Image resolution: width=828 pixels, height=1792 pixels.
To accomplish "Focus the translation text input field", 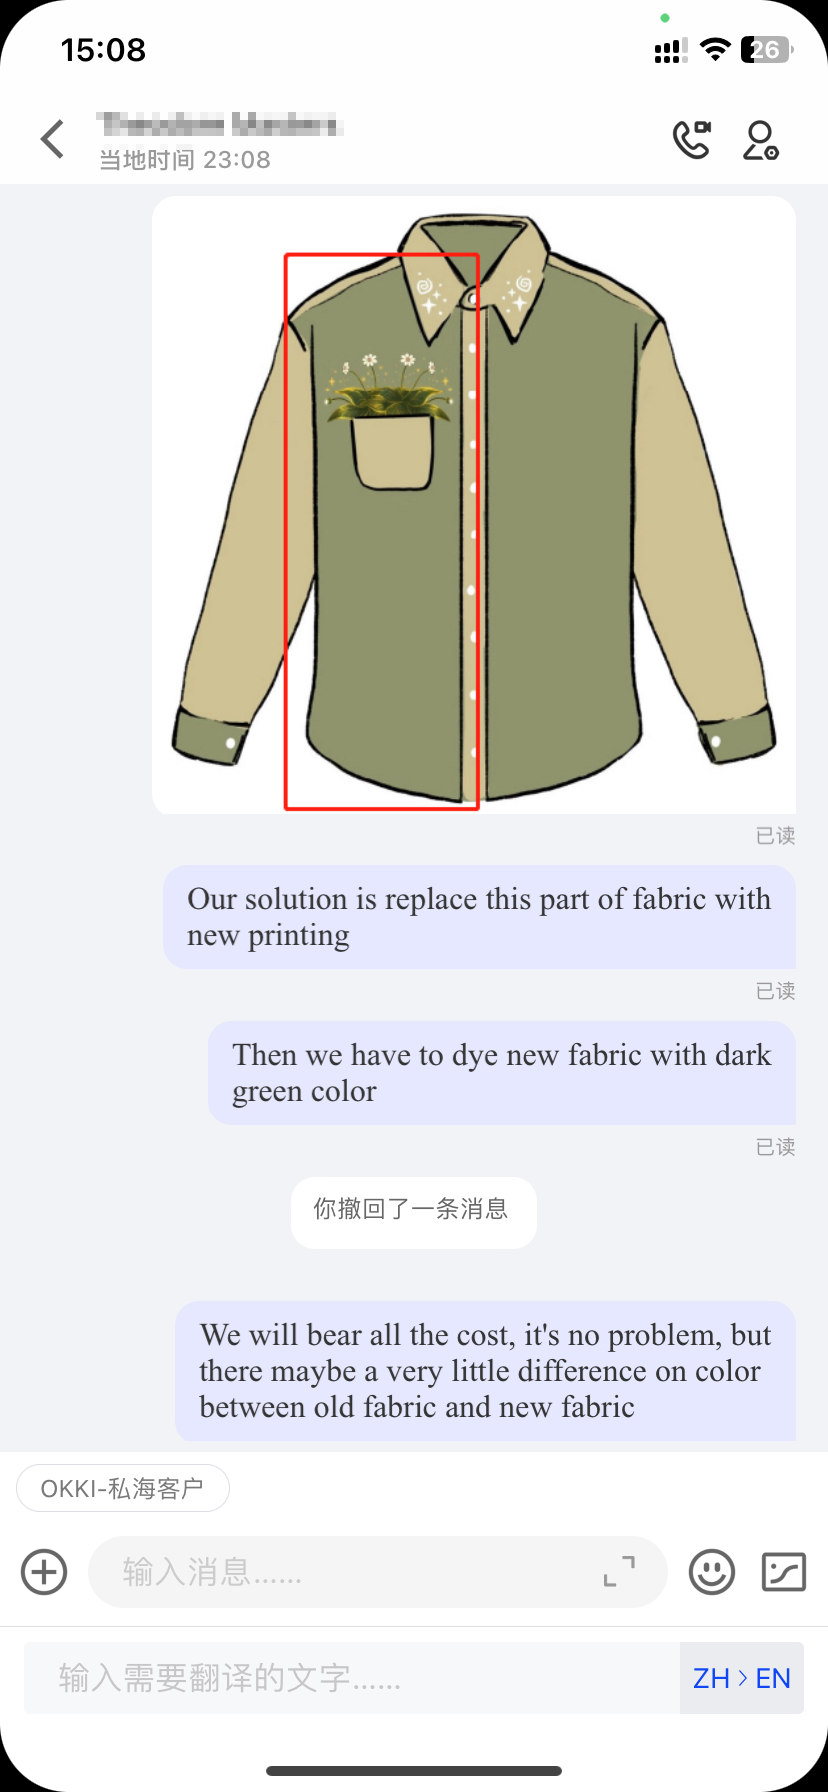I will pyautogui.click(x=352, y=1678).
